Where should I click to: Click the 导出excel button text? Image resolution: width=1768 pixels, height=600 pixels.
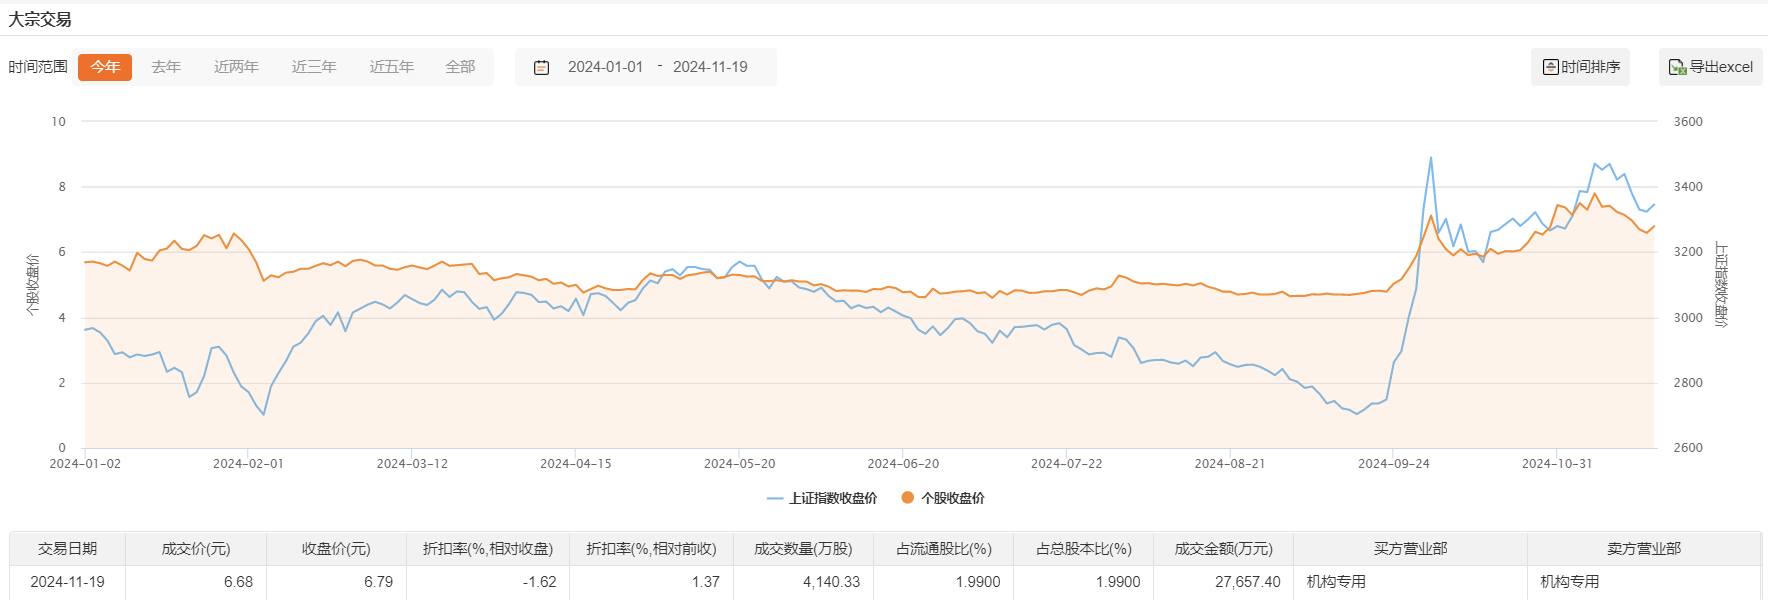[x=1721, y=67]
